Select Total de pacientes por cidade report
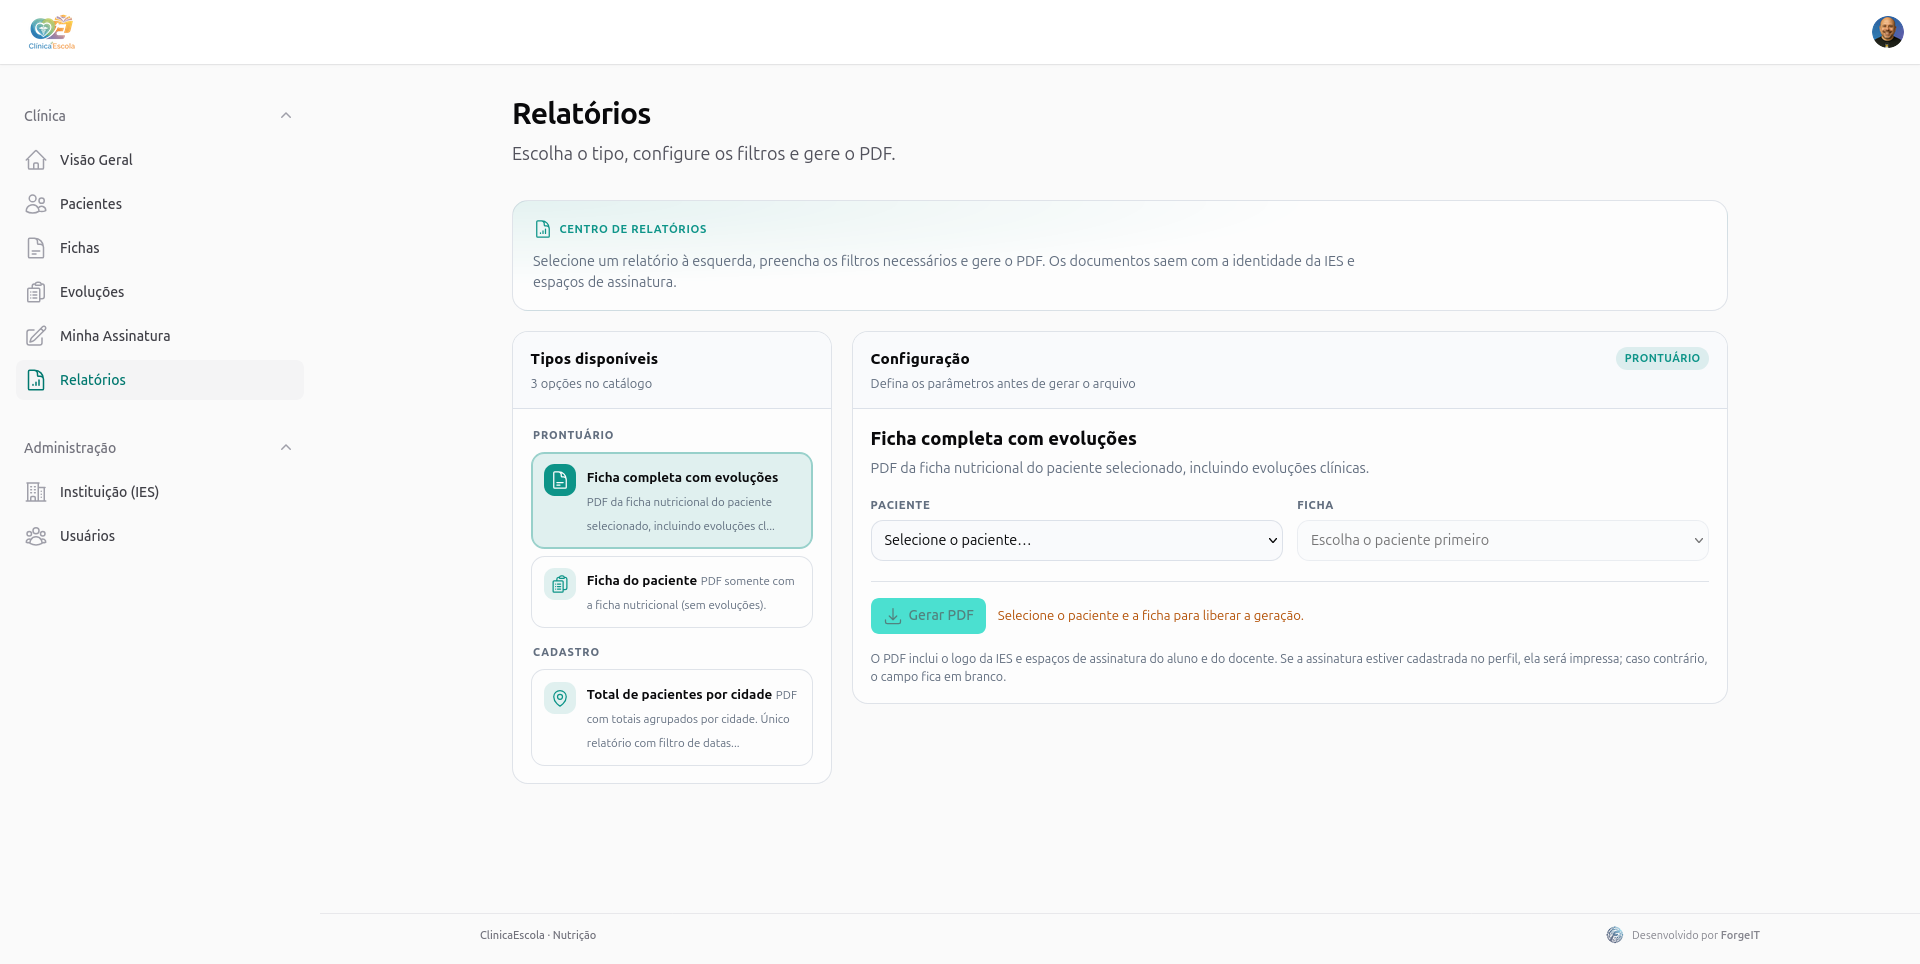 point(672,718)
